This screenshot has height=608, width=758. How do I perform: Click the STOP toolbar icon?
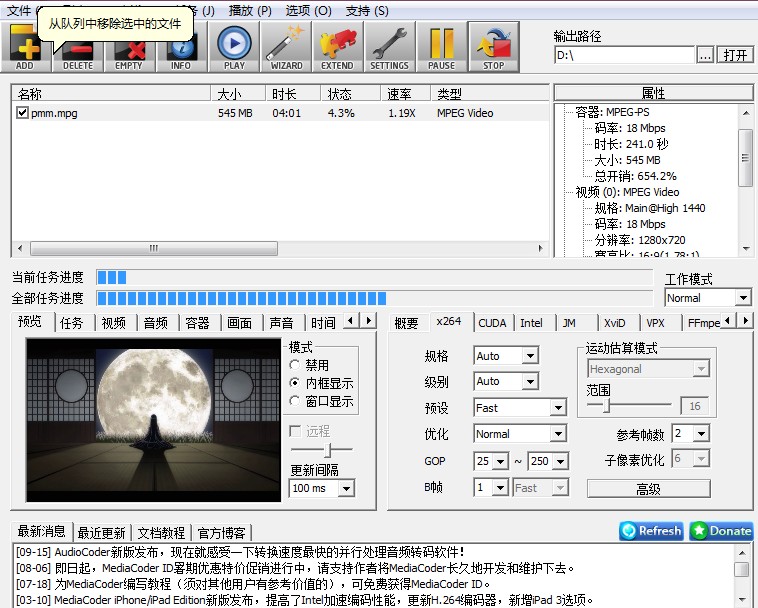coord(494,47)
